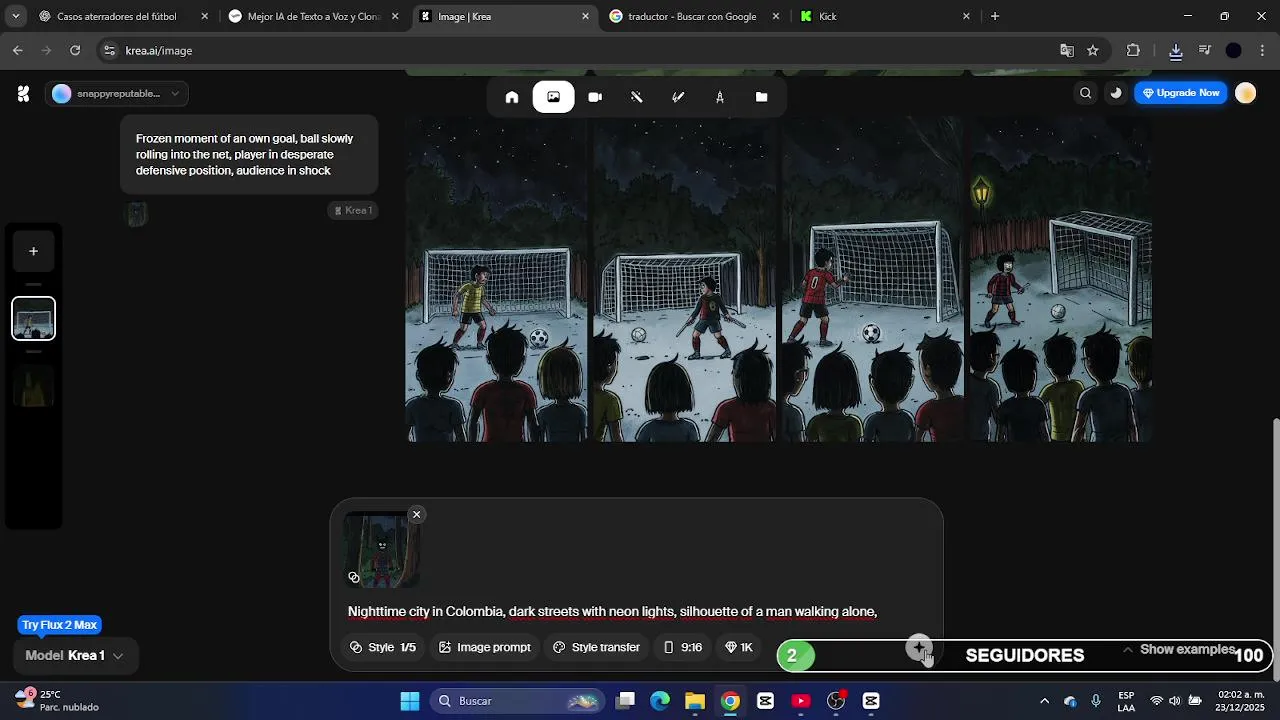Switch to traductor Google search tab
Screen dimensions: 1280x720
[692, 16]
